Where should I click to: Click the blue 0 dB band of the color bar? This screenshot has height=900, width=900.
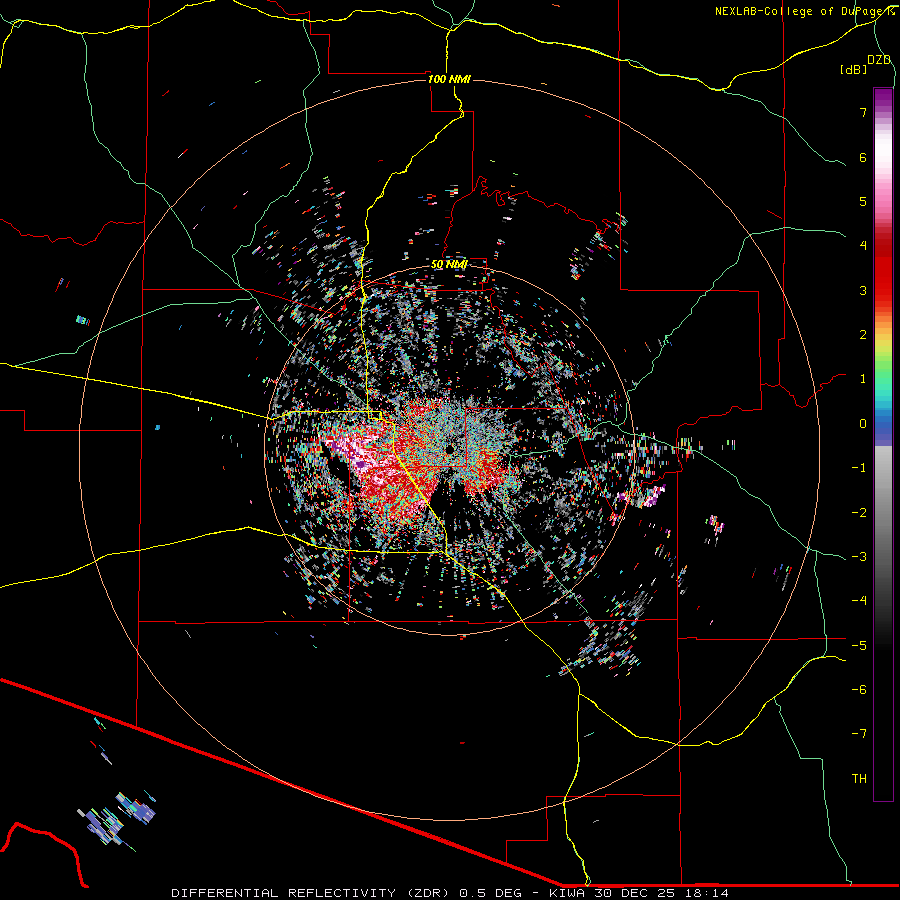click(x=883, y=425)
